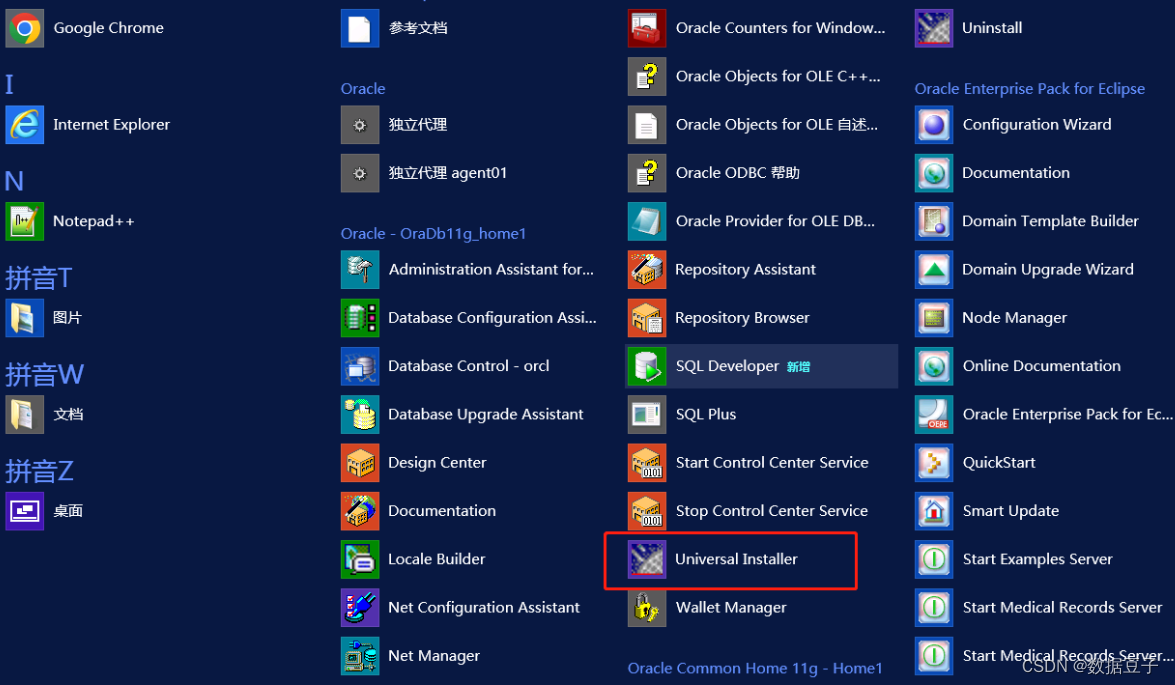
Task: Click the Design Center text label
Action: pyautogui.click(x=437, y=463)
